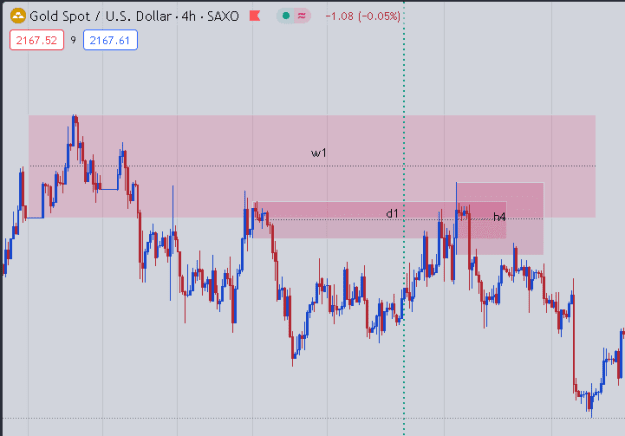This screenshot has height=436, width=625.
Task: Click the price change -1.08 (-0.05%)
Action: [x=363, y=16]
